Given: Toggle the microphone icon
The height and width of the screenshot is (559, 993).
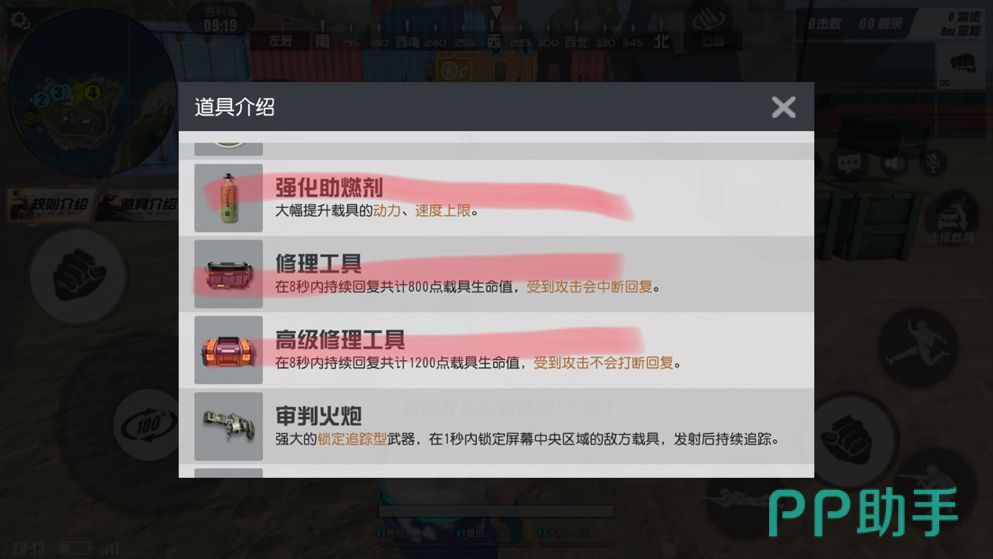Looking at the screenshot, I should 933,163.
